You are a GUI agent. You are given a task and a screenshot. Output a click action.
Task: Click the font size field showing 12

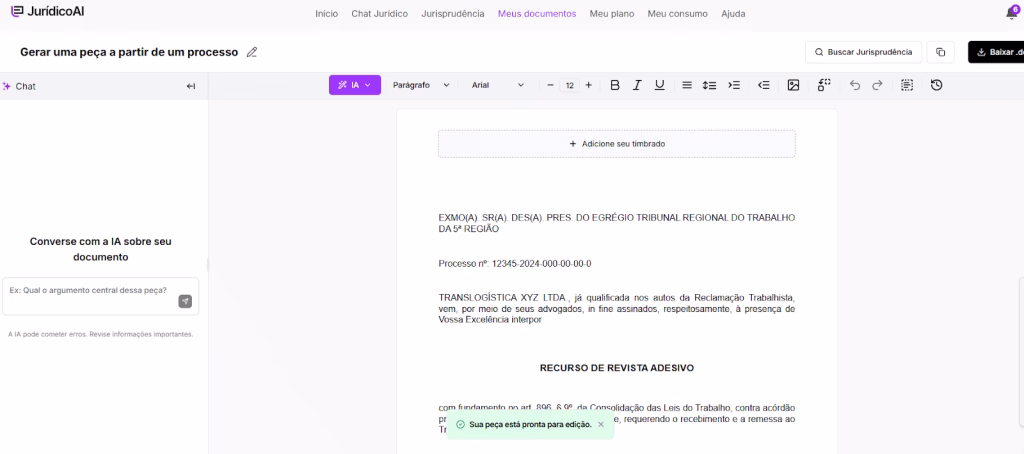pyautogui.click(x=569, y=86)
